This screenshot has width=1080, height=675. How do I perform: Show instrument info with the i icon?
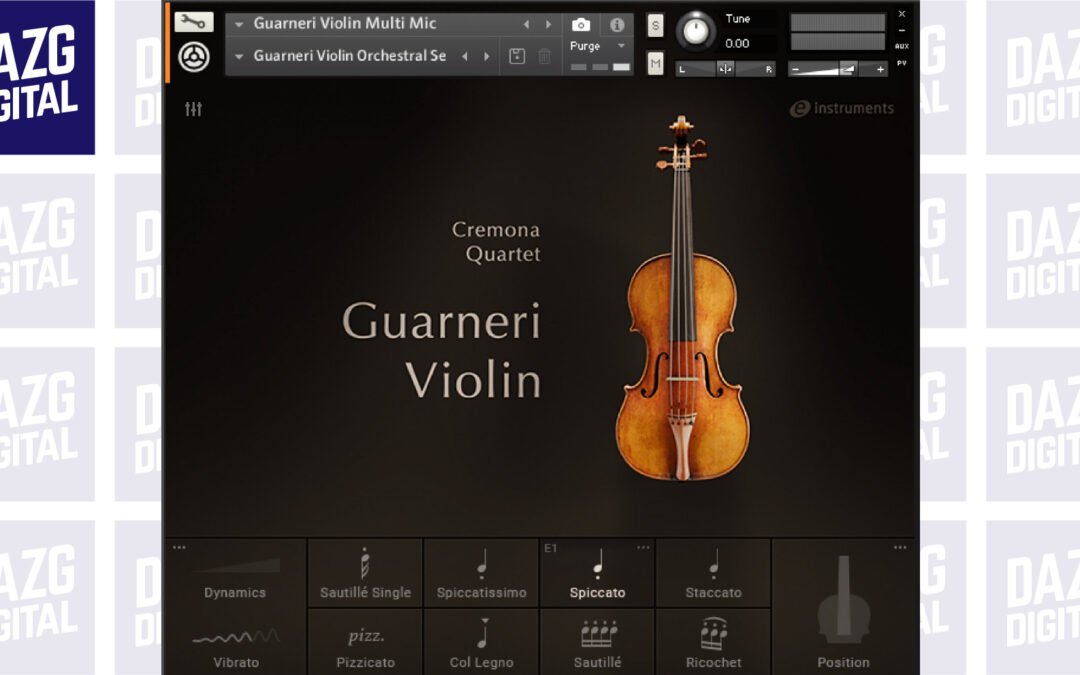[617, 25]
